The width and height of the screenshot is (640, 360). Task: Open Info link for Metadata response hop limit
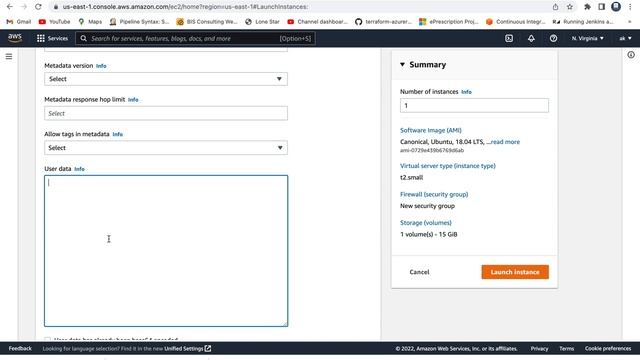(133, 100)
